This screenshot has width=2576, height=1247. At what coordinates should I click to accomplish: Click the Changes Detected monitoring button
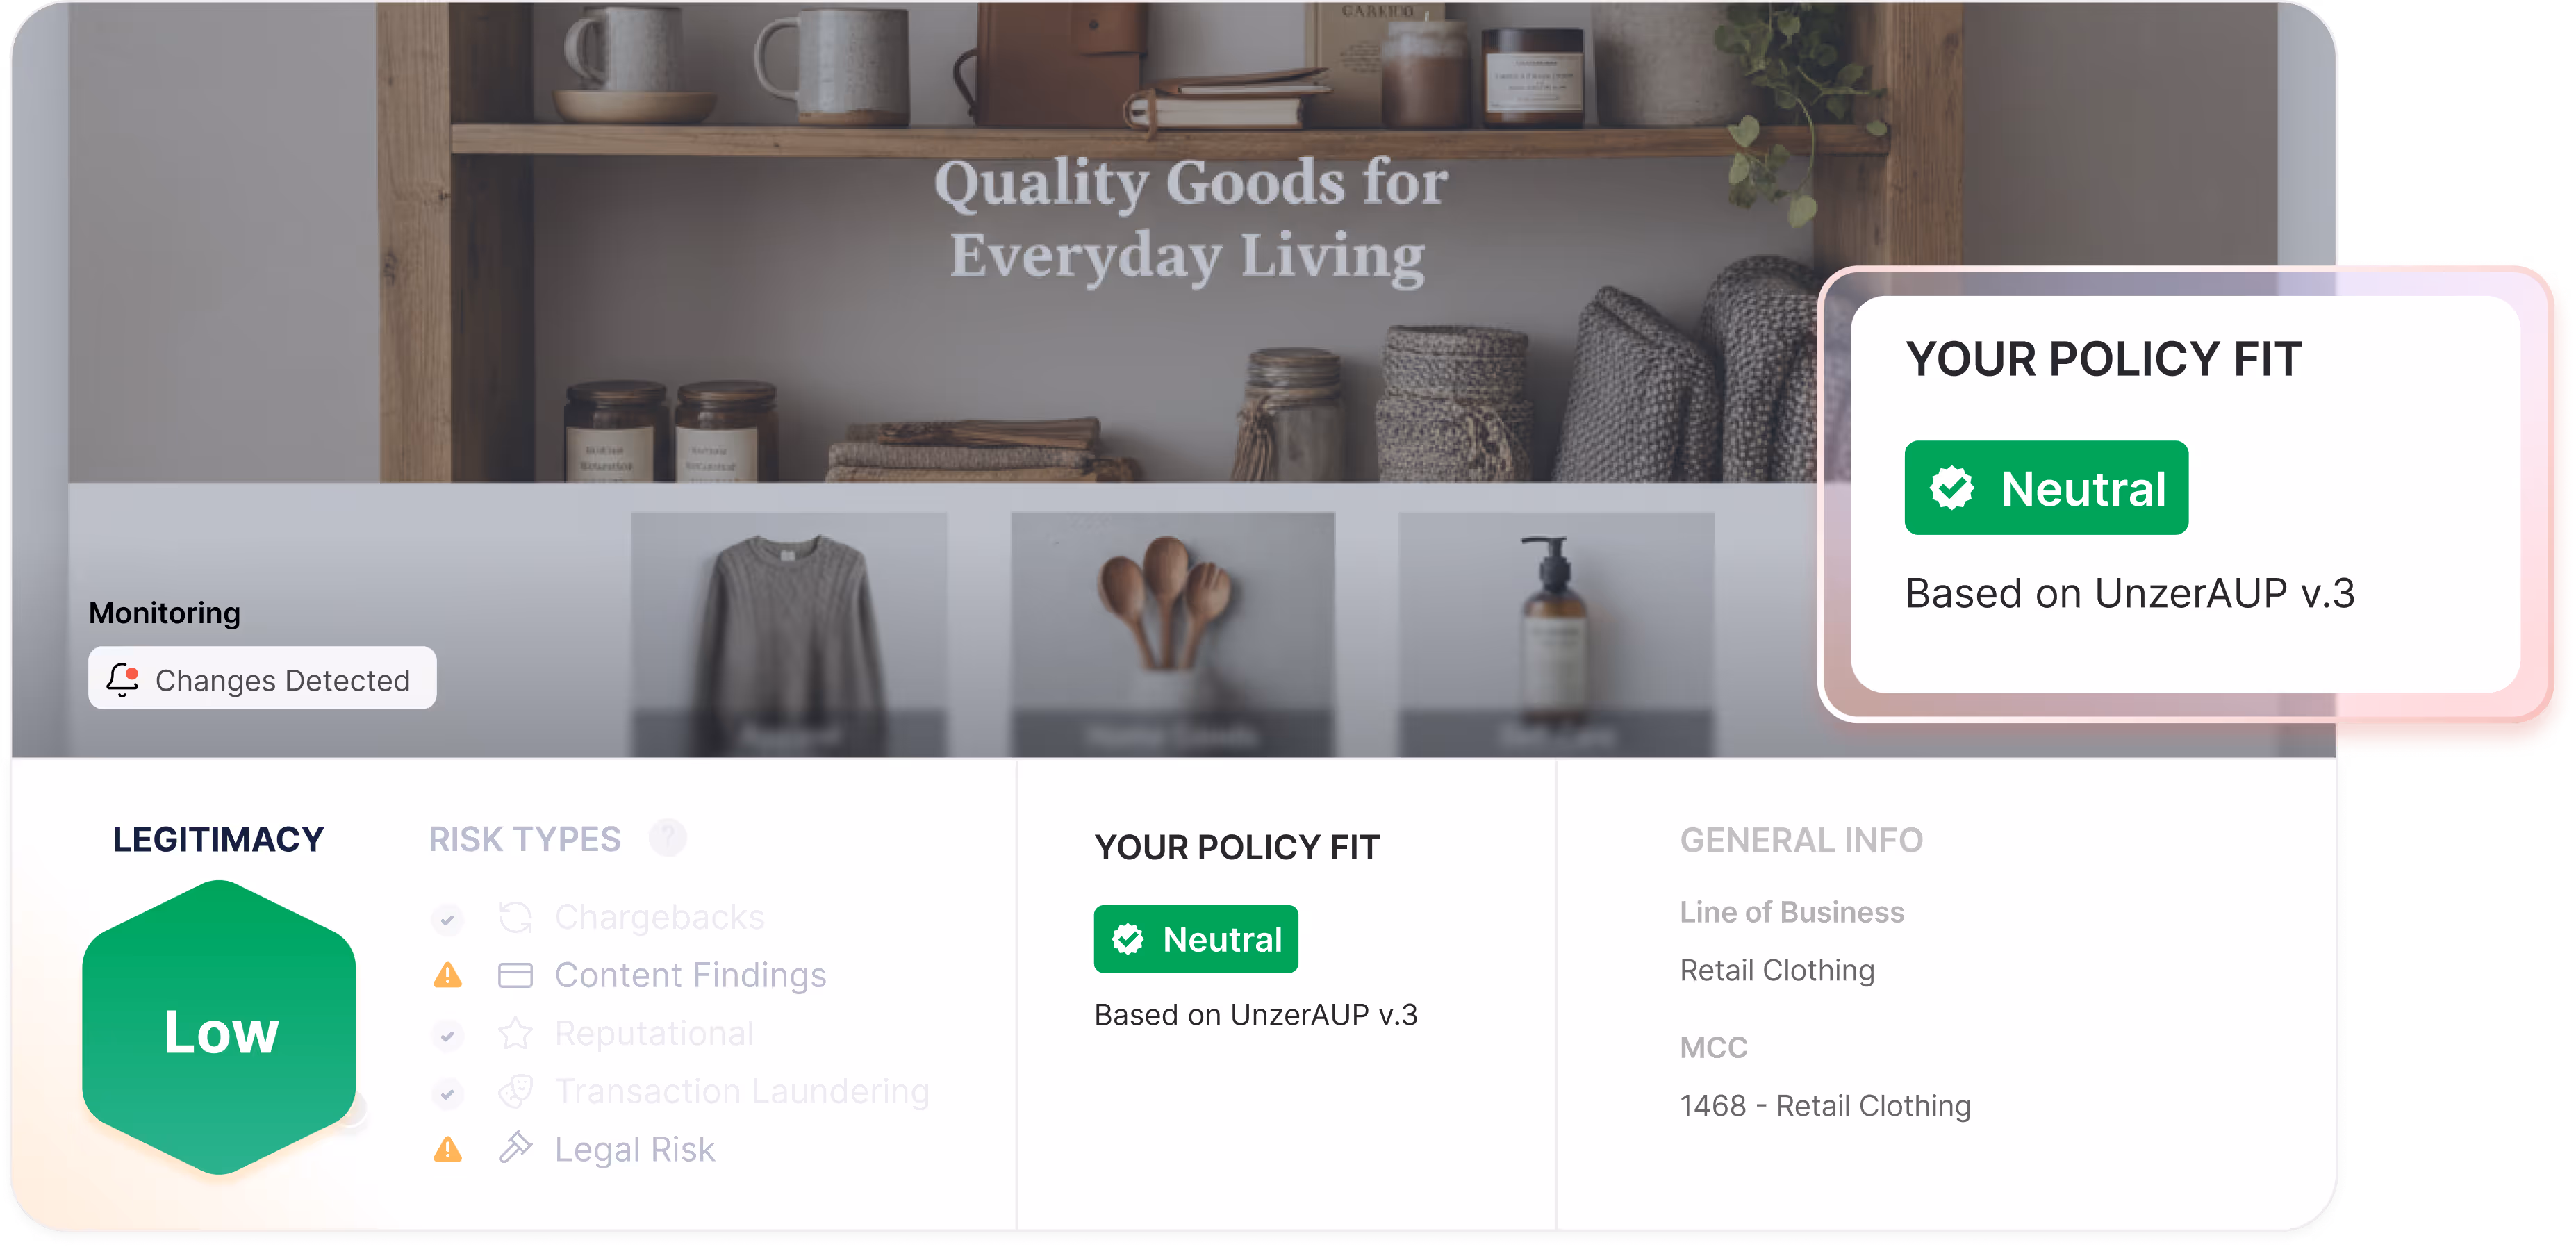tap(262, 678)
